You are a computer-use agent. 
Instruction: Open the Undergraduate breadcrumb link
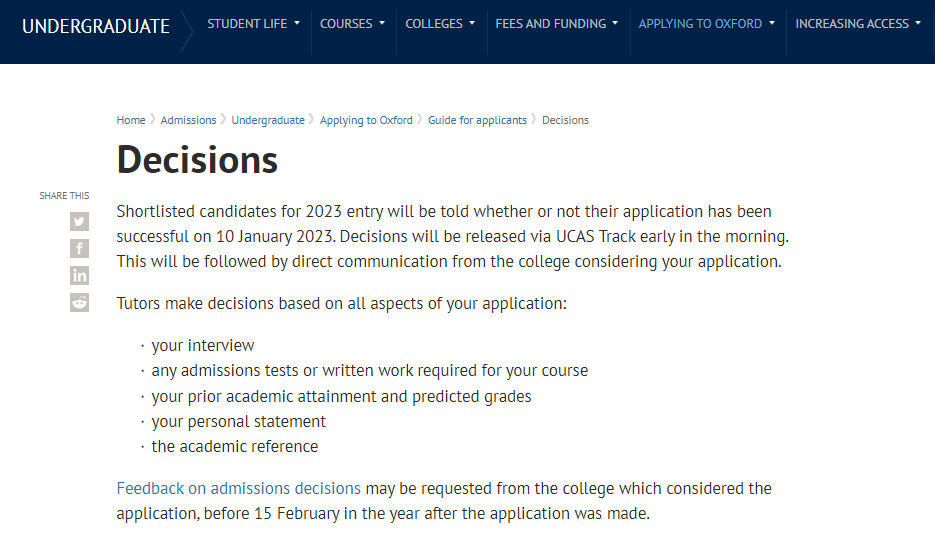[268, 120]
